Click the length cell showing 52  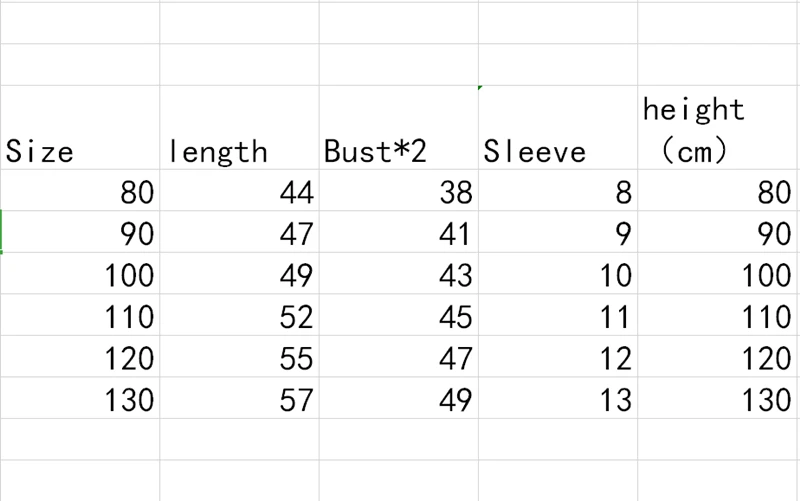tap(240, 315)
